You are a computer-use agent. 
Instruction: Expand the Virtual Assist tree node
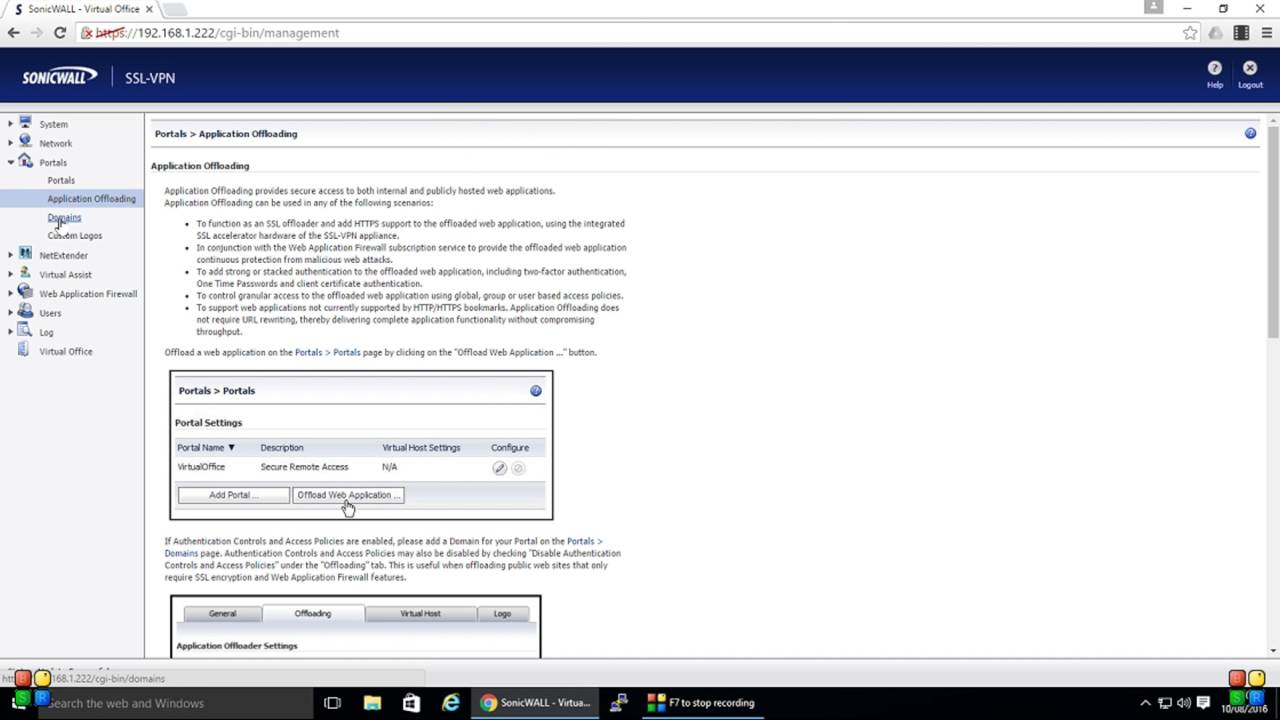(10, 274)
